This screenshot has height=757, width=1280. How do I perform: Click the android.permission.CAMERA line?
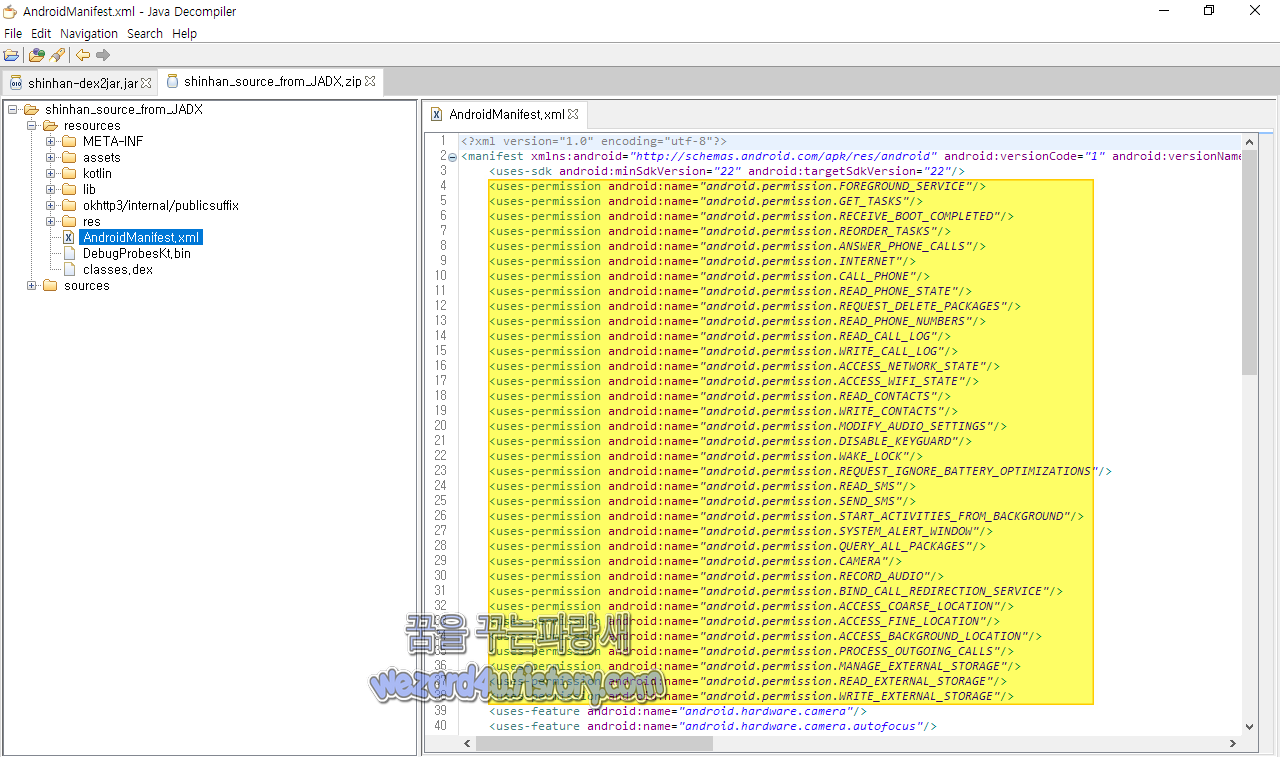[x=695, y=561]
